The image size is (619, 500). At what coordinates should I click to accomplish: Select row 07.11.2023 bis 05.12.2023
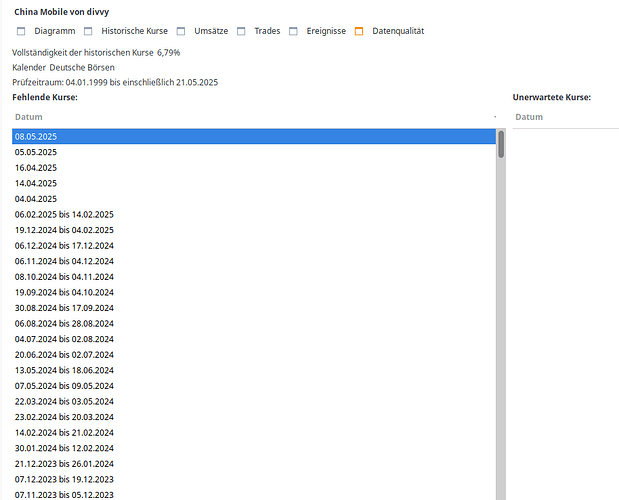(254, 494)
